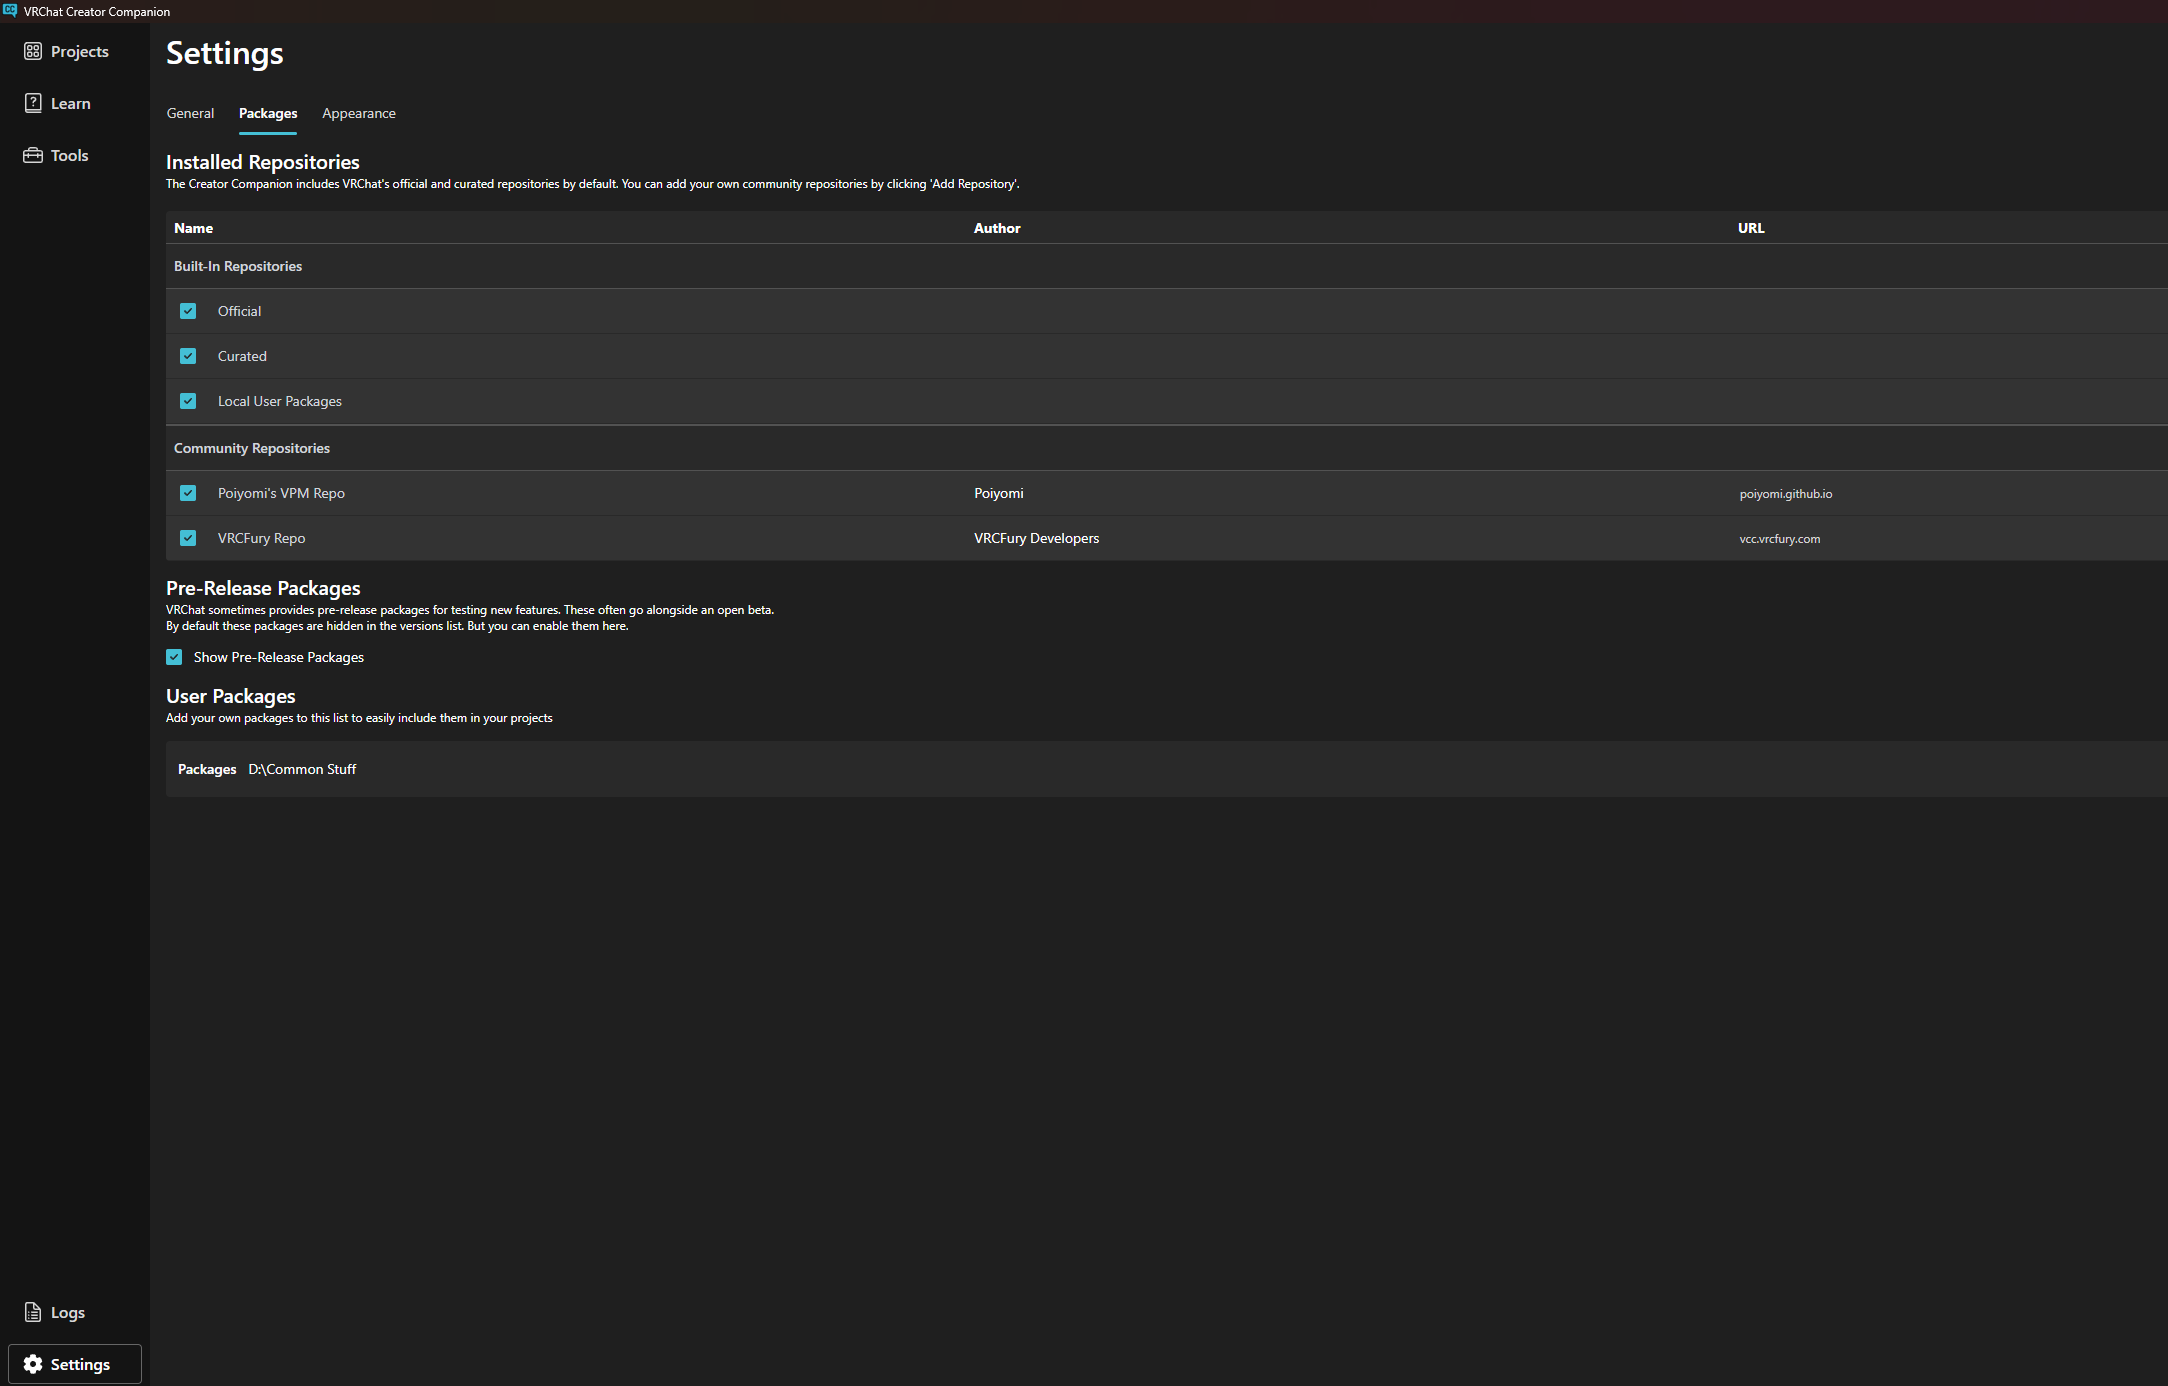The width and height of the screenshot is (2168, 1386).
Task: Toggle Show Pre-Release Packages checkbox
Action: 174,657
